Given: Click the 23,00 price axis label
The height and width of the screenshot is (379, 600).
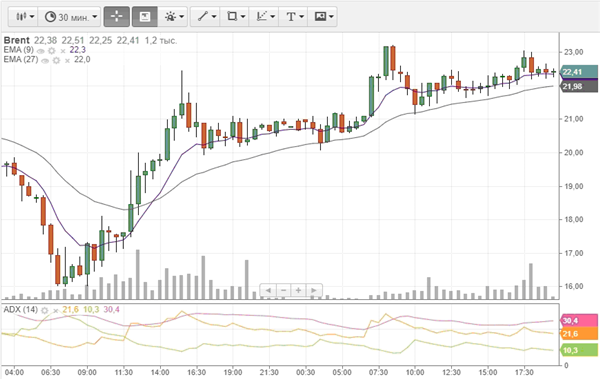Looking at the screenshot, I should click(573, 52).
